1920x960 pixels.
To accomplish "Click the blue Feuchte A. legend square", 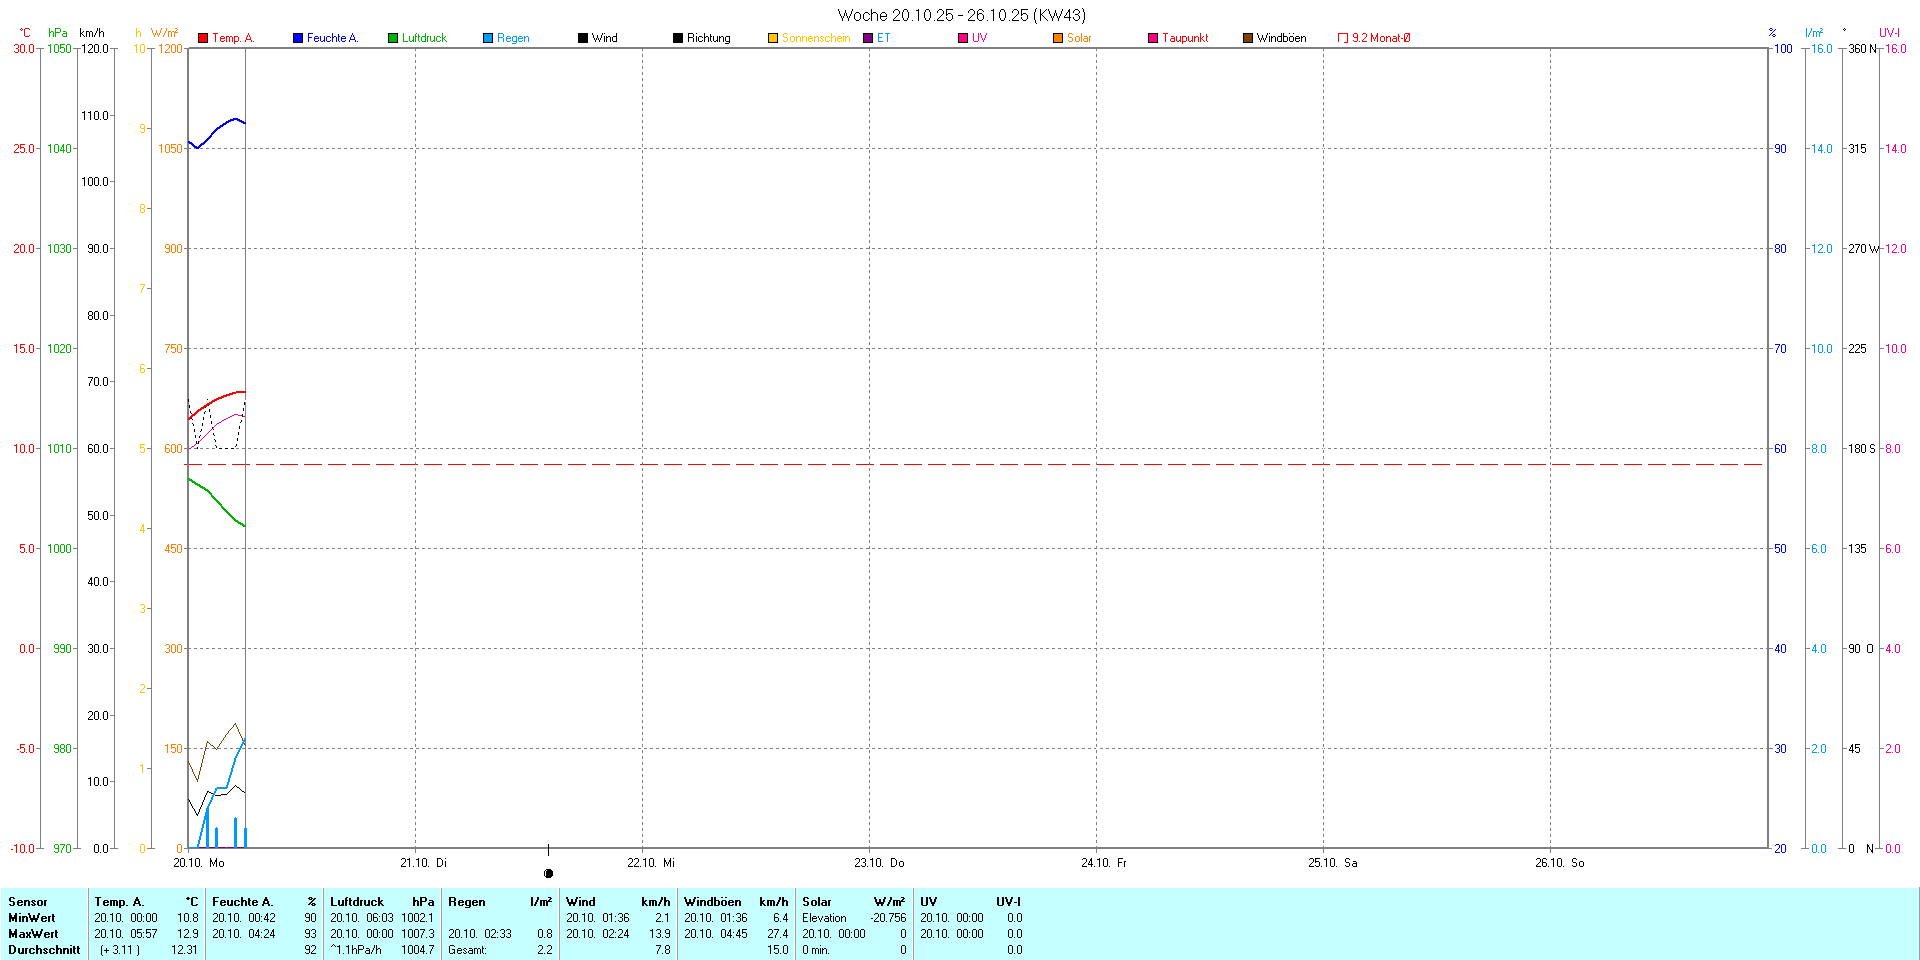I will point(298,38).
